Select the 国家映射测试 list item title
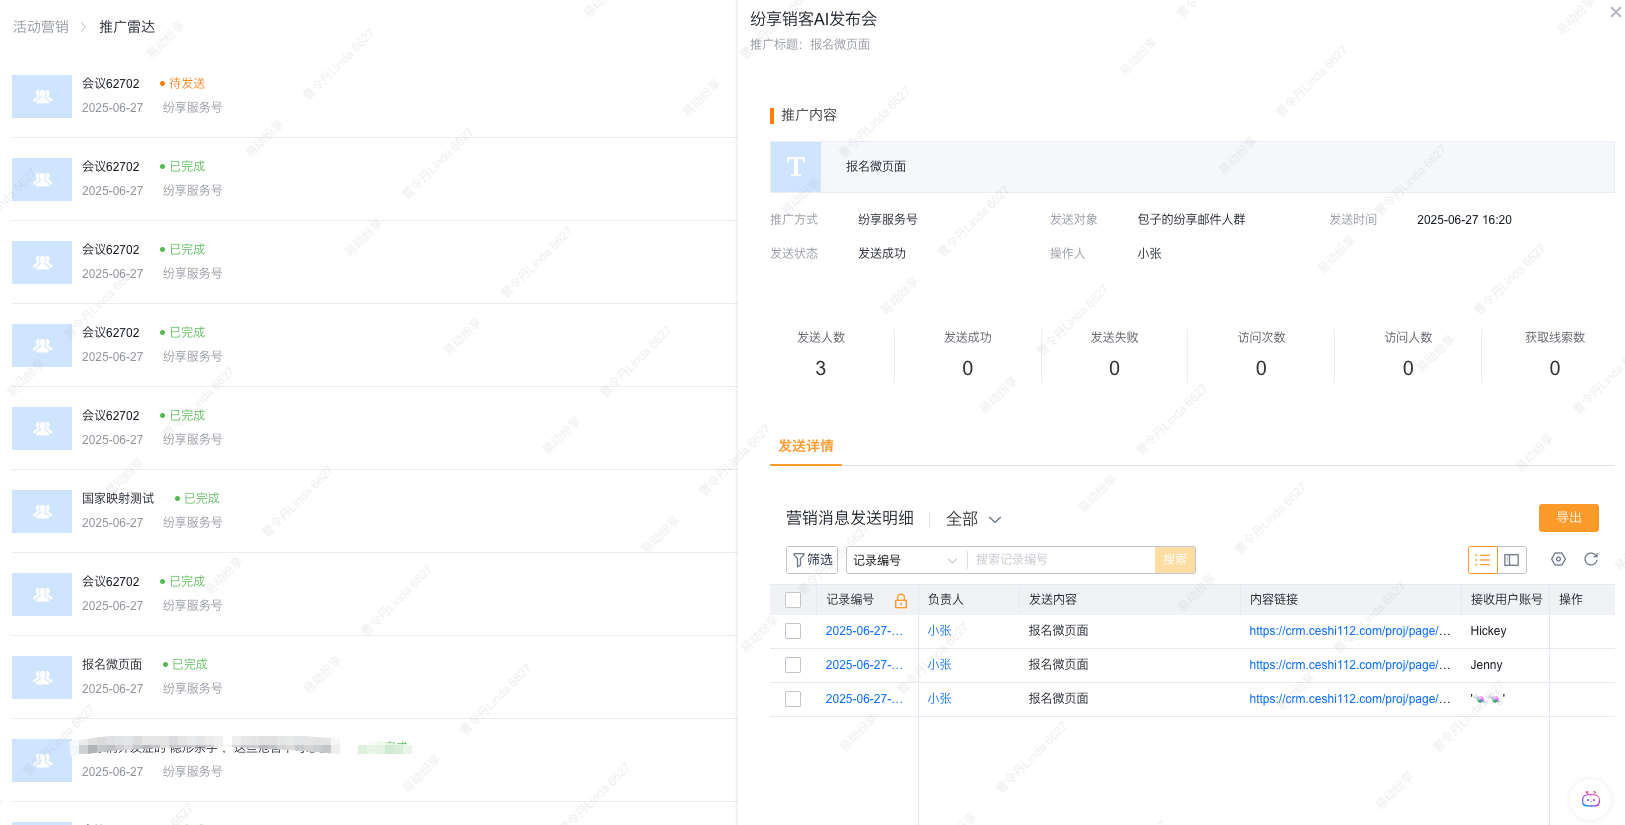The height and width of the screenshot is (825, 1625). click(118, 498)
